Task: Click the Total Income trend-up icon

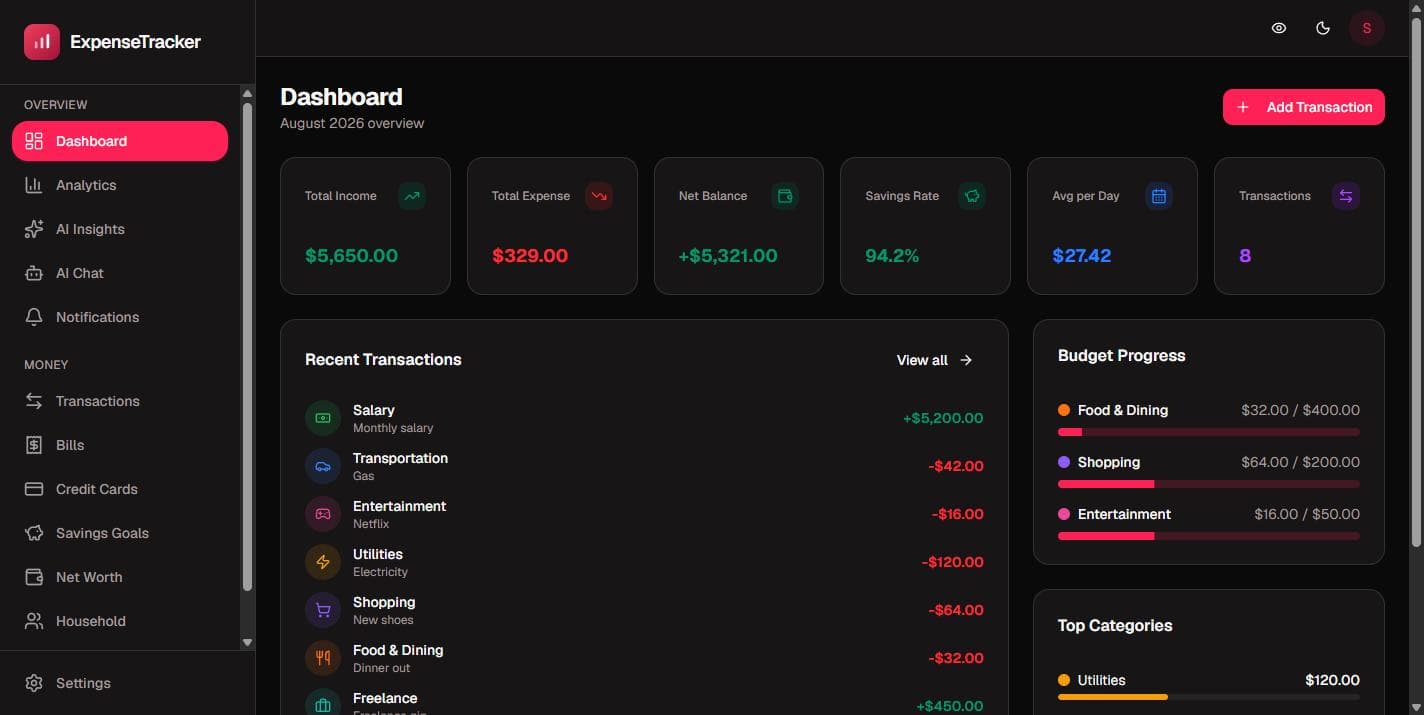Action: pyautogui.click(x=412, y=196)
